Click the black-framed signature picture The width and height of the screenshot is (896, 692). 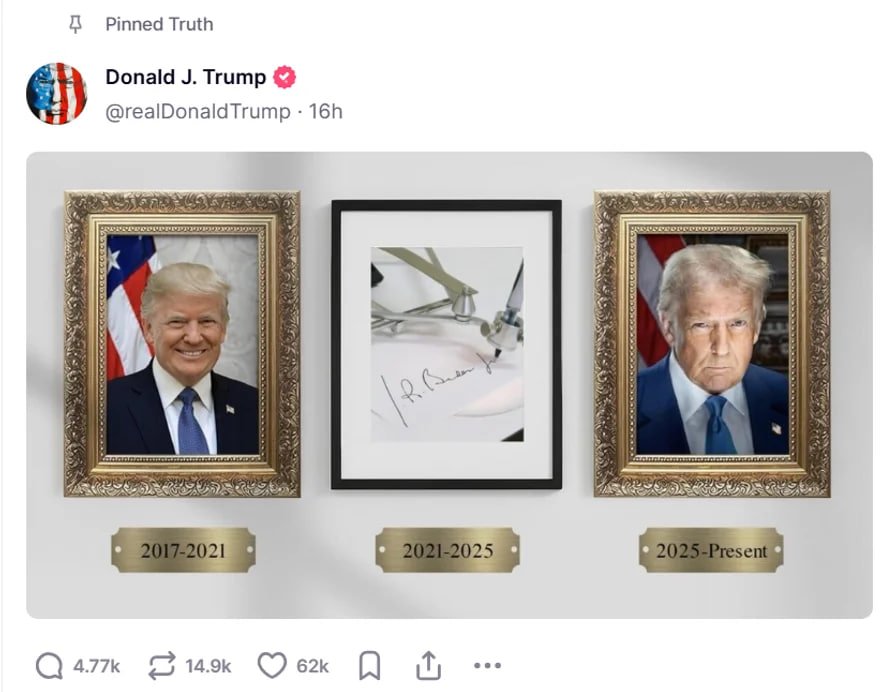pyautogui.click(x=446, y=345)
